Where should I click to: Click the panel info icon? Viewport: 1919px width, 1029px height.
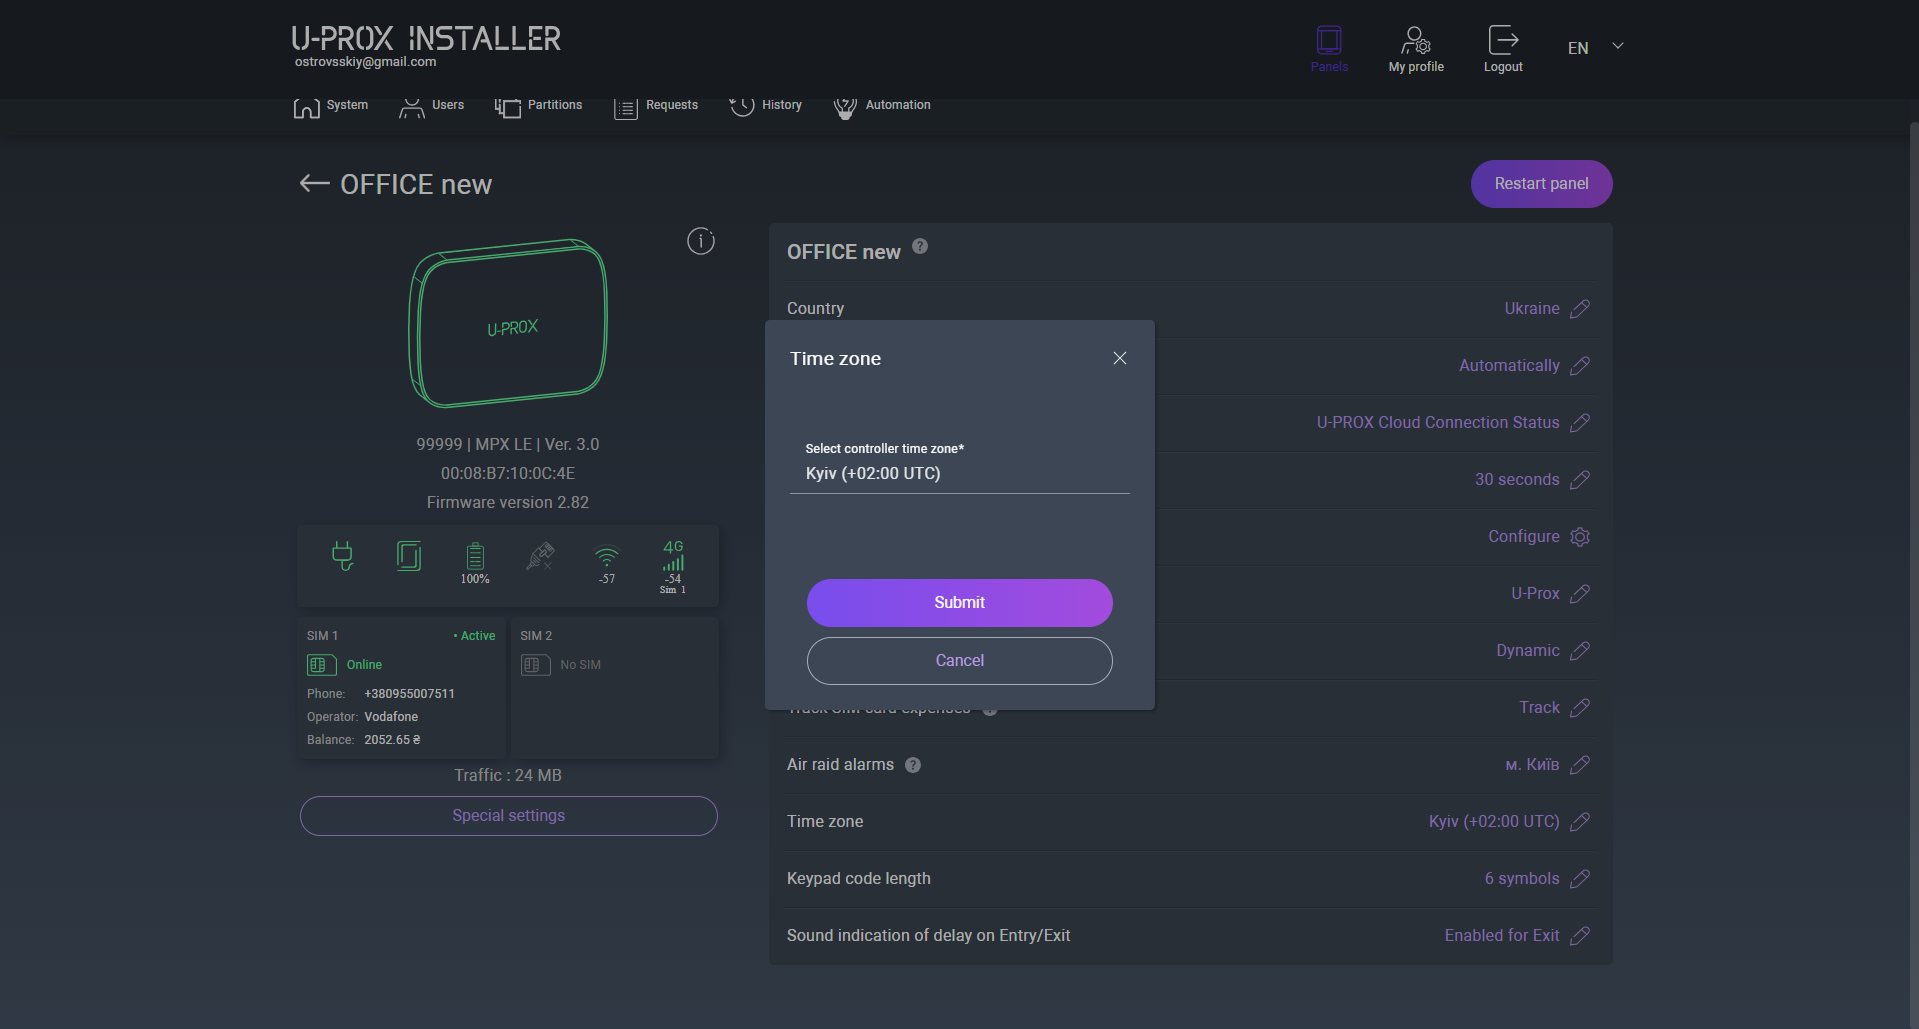tap(701, 241)
